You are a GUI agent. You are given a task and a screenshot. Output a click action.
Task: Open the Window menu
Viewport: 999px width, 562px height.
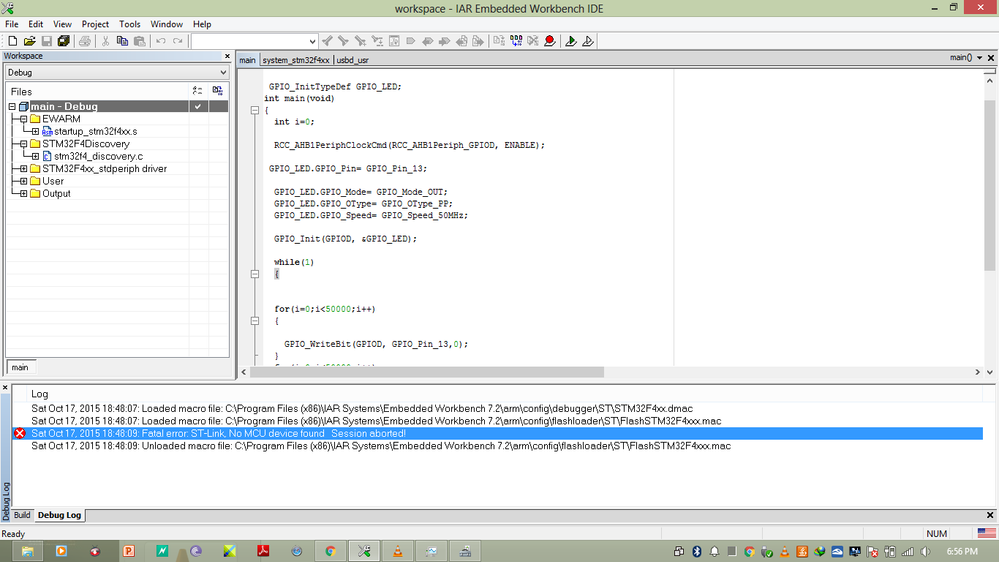(x=166, y=24)
